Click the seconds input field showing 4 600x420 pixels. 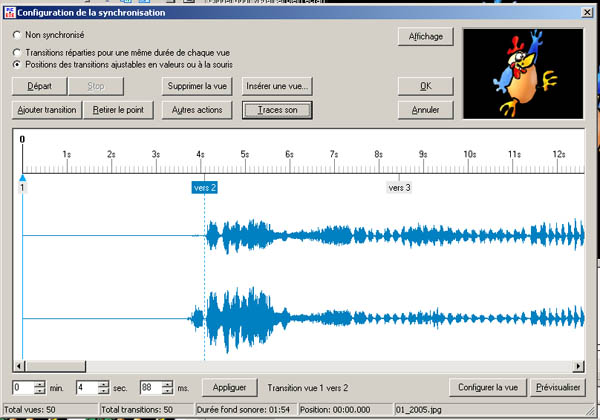(87, 387)
